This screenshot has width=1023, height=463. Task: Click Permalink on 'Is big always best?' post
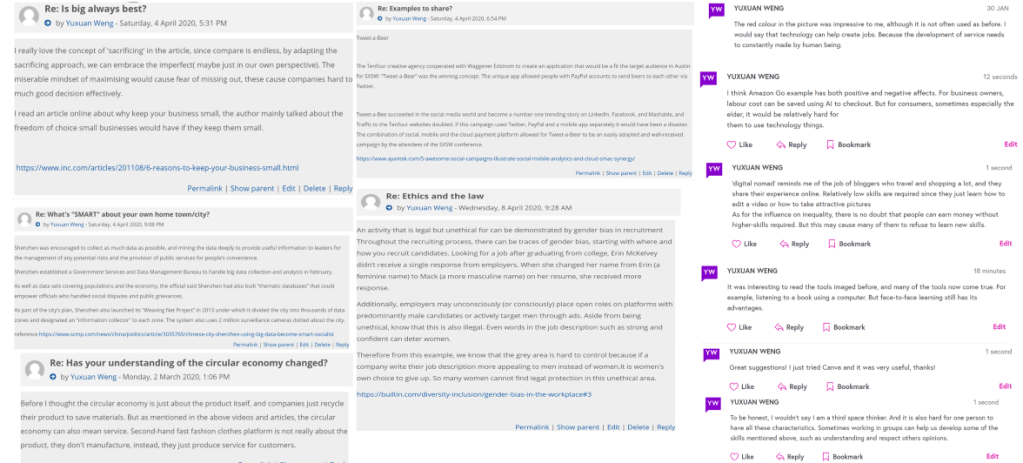pyautogui.click(x=205, y=188)
